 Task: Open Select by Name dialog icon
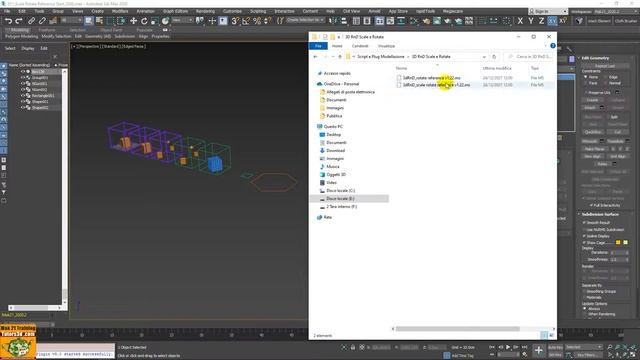99,20
